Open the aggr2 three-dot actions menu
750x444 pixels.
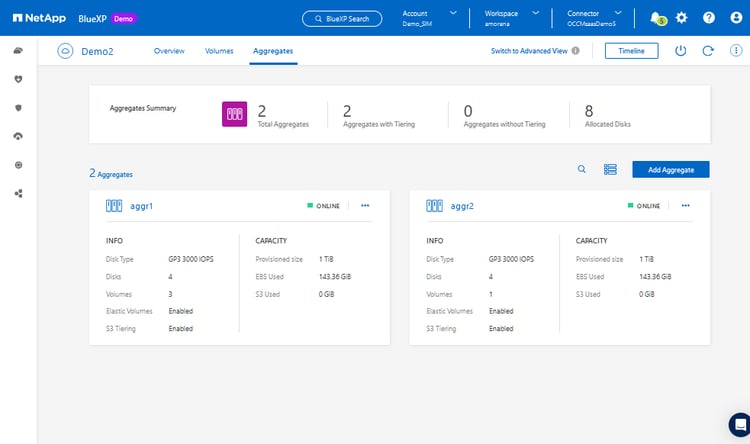pyautogui.click(x=685, y=205)
